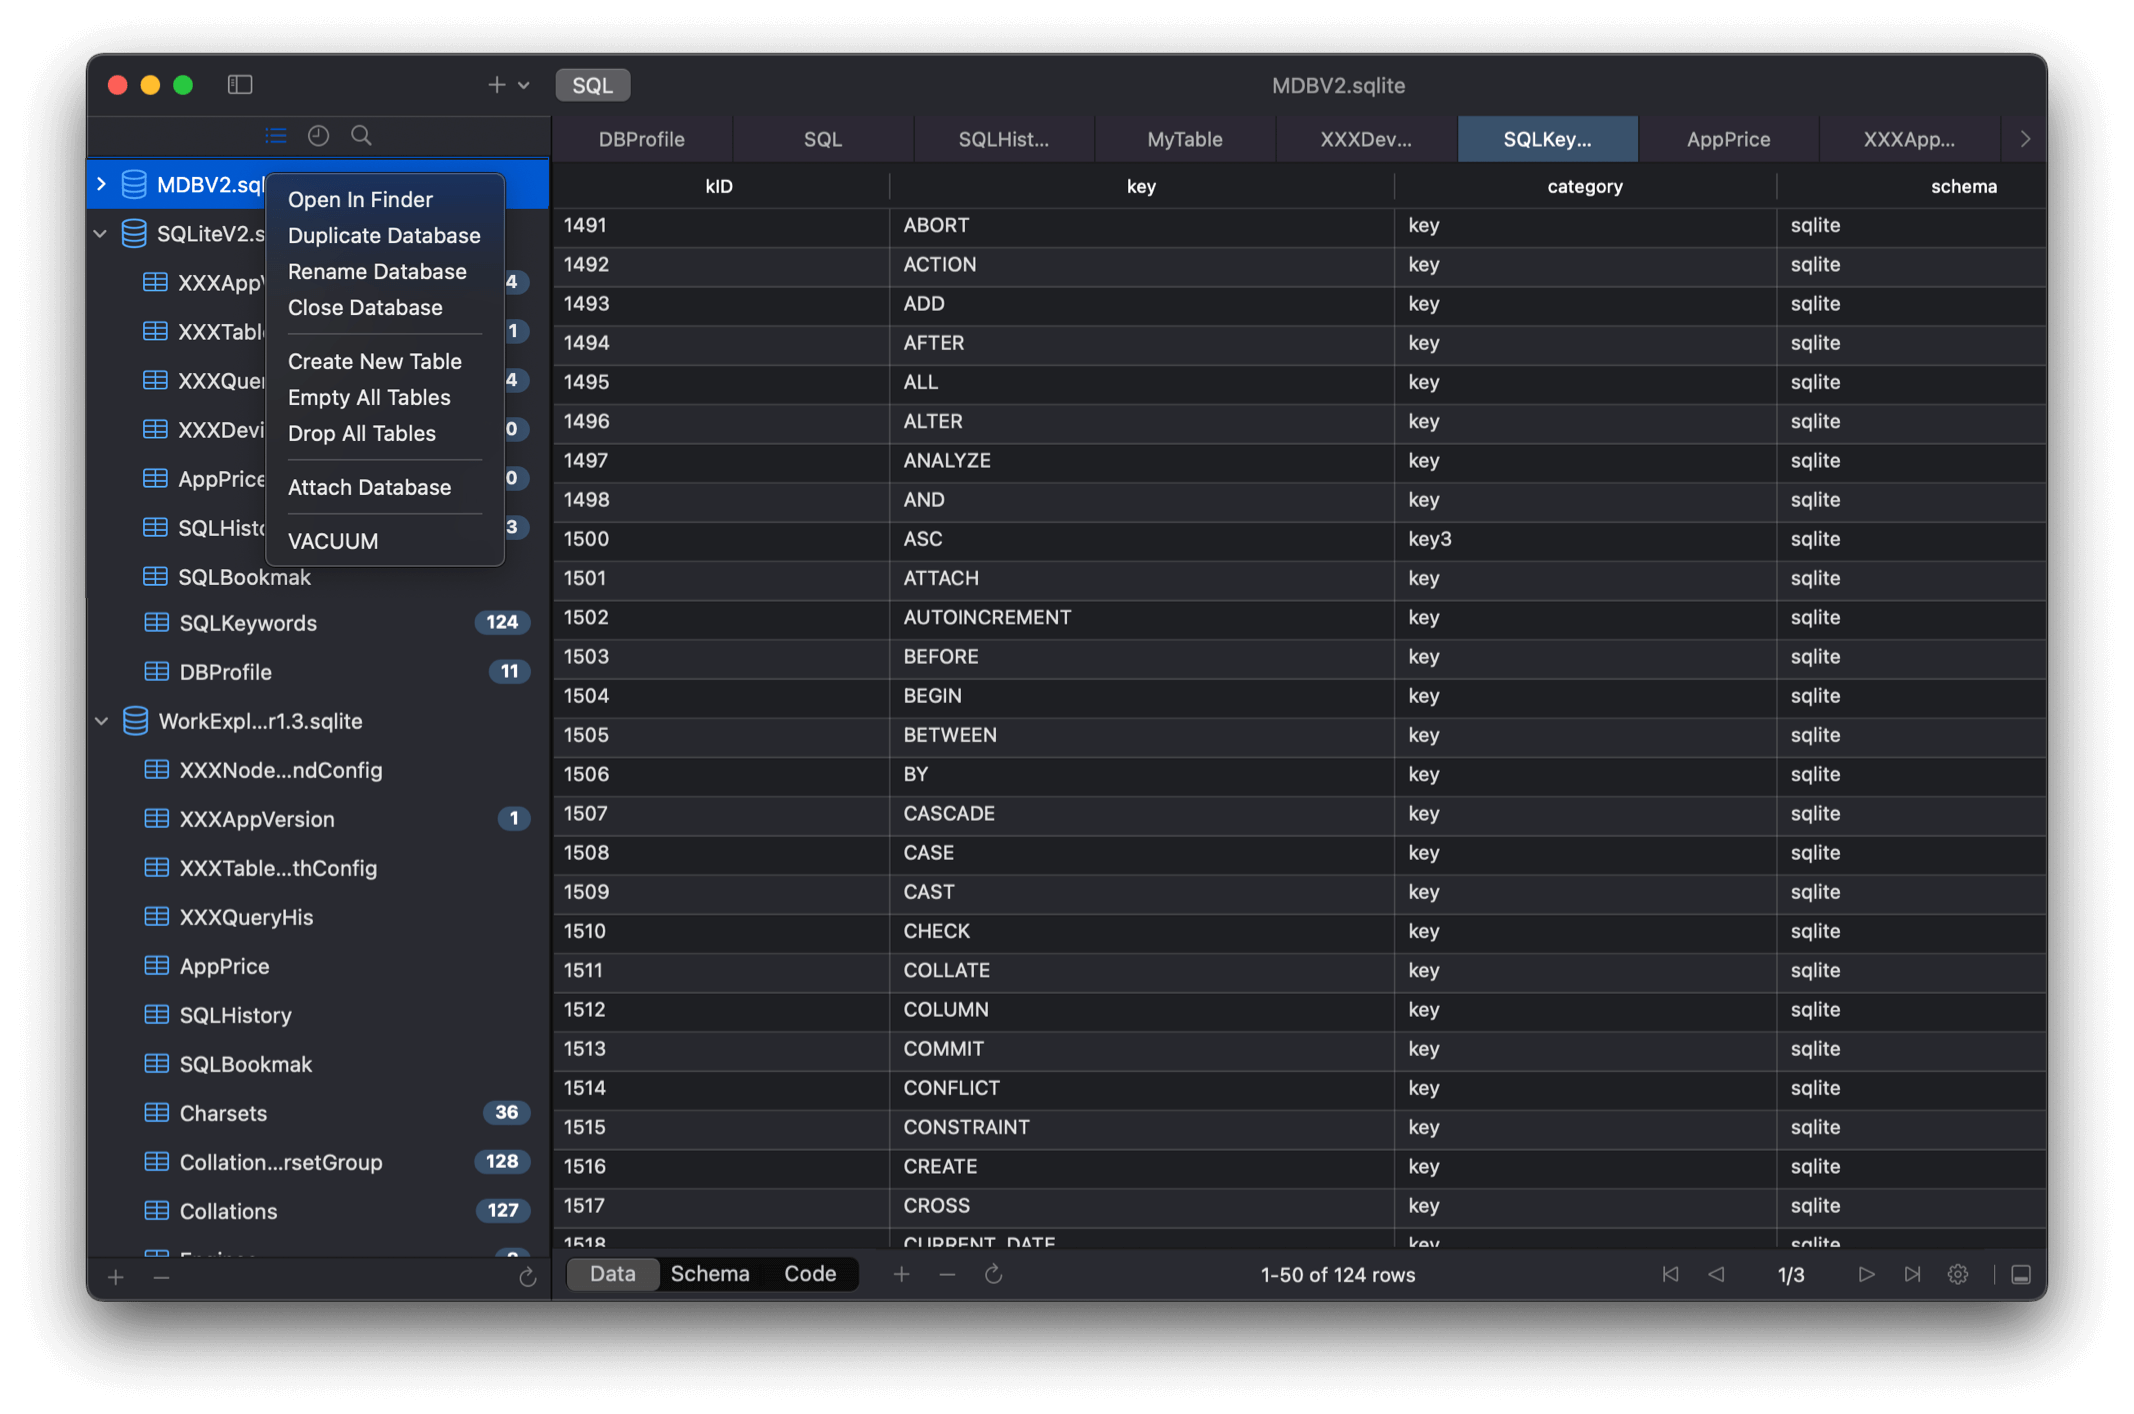2134x1414 pixels.
Task: Select the SQLKeywords table in sidebar
Action: tap(248, 623)
